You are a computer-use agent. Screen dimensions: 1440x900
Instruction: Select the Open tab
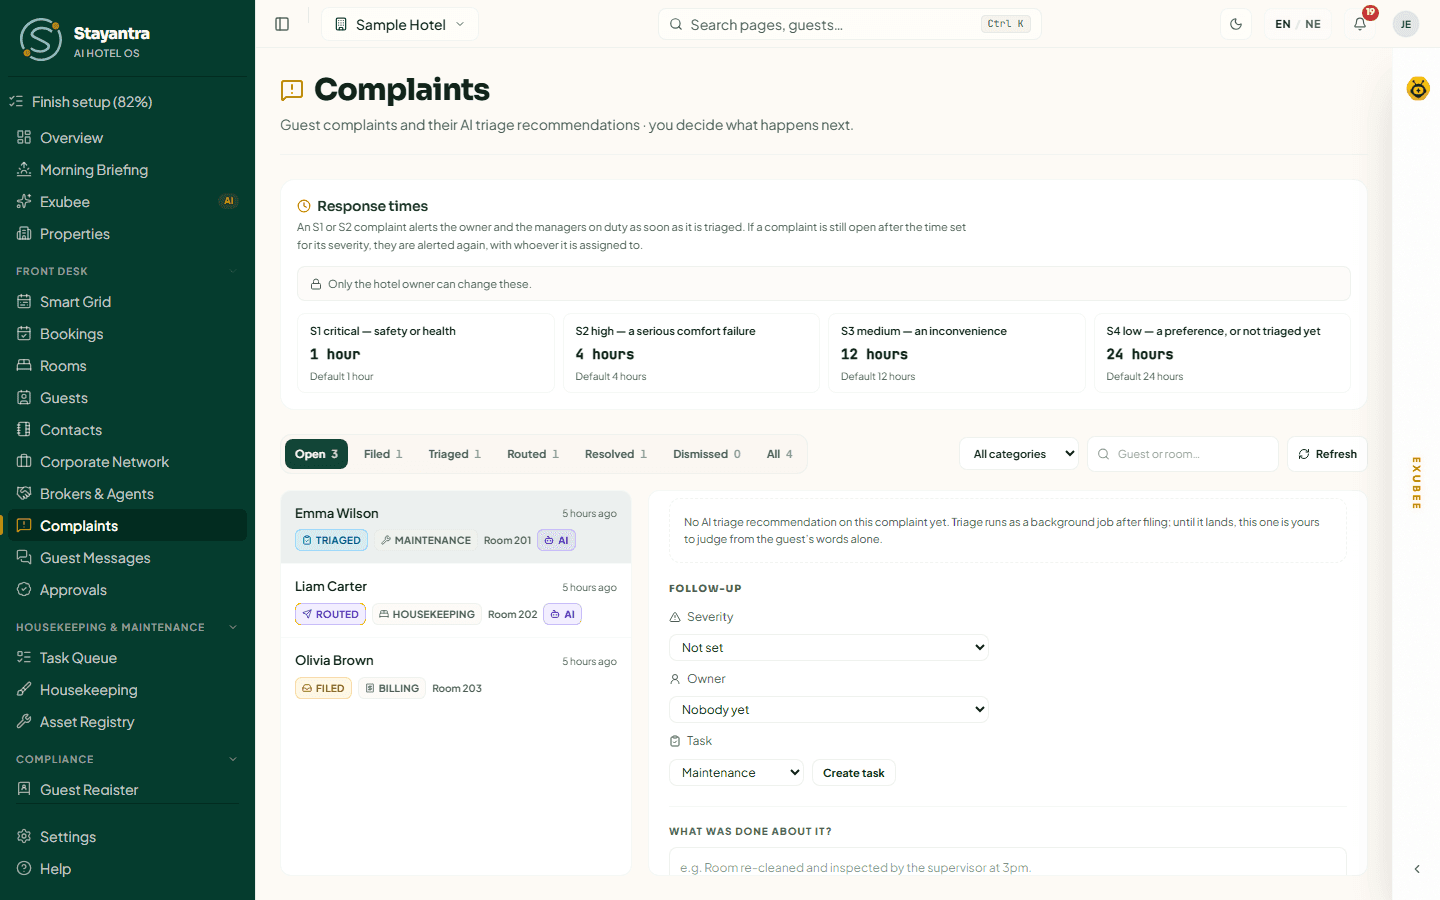coord(317,454)
